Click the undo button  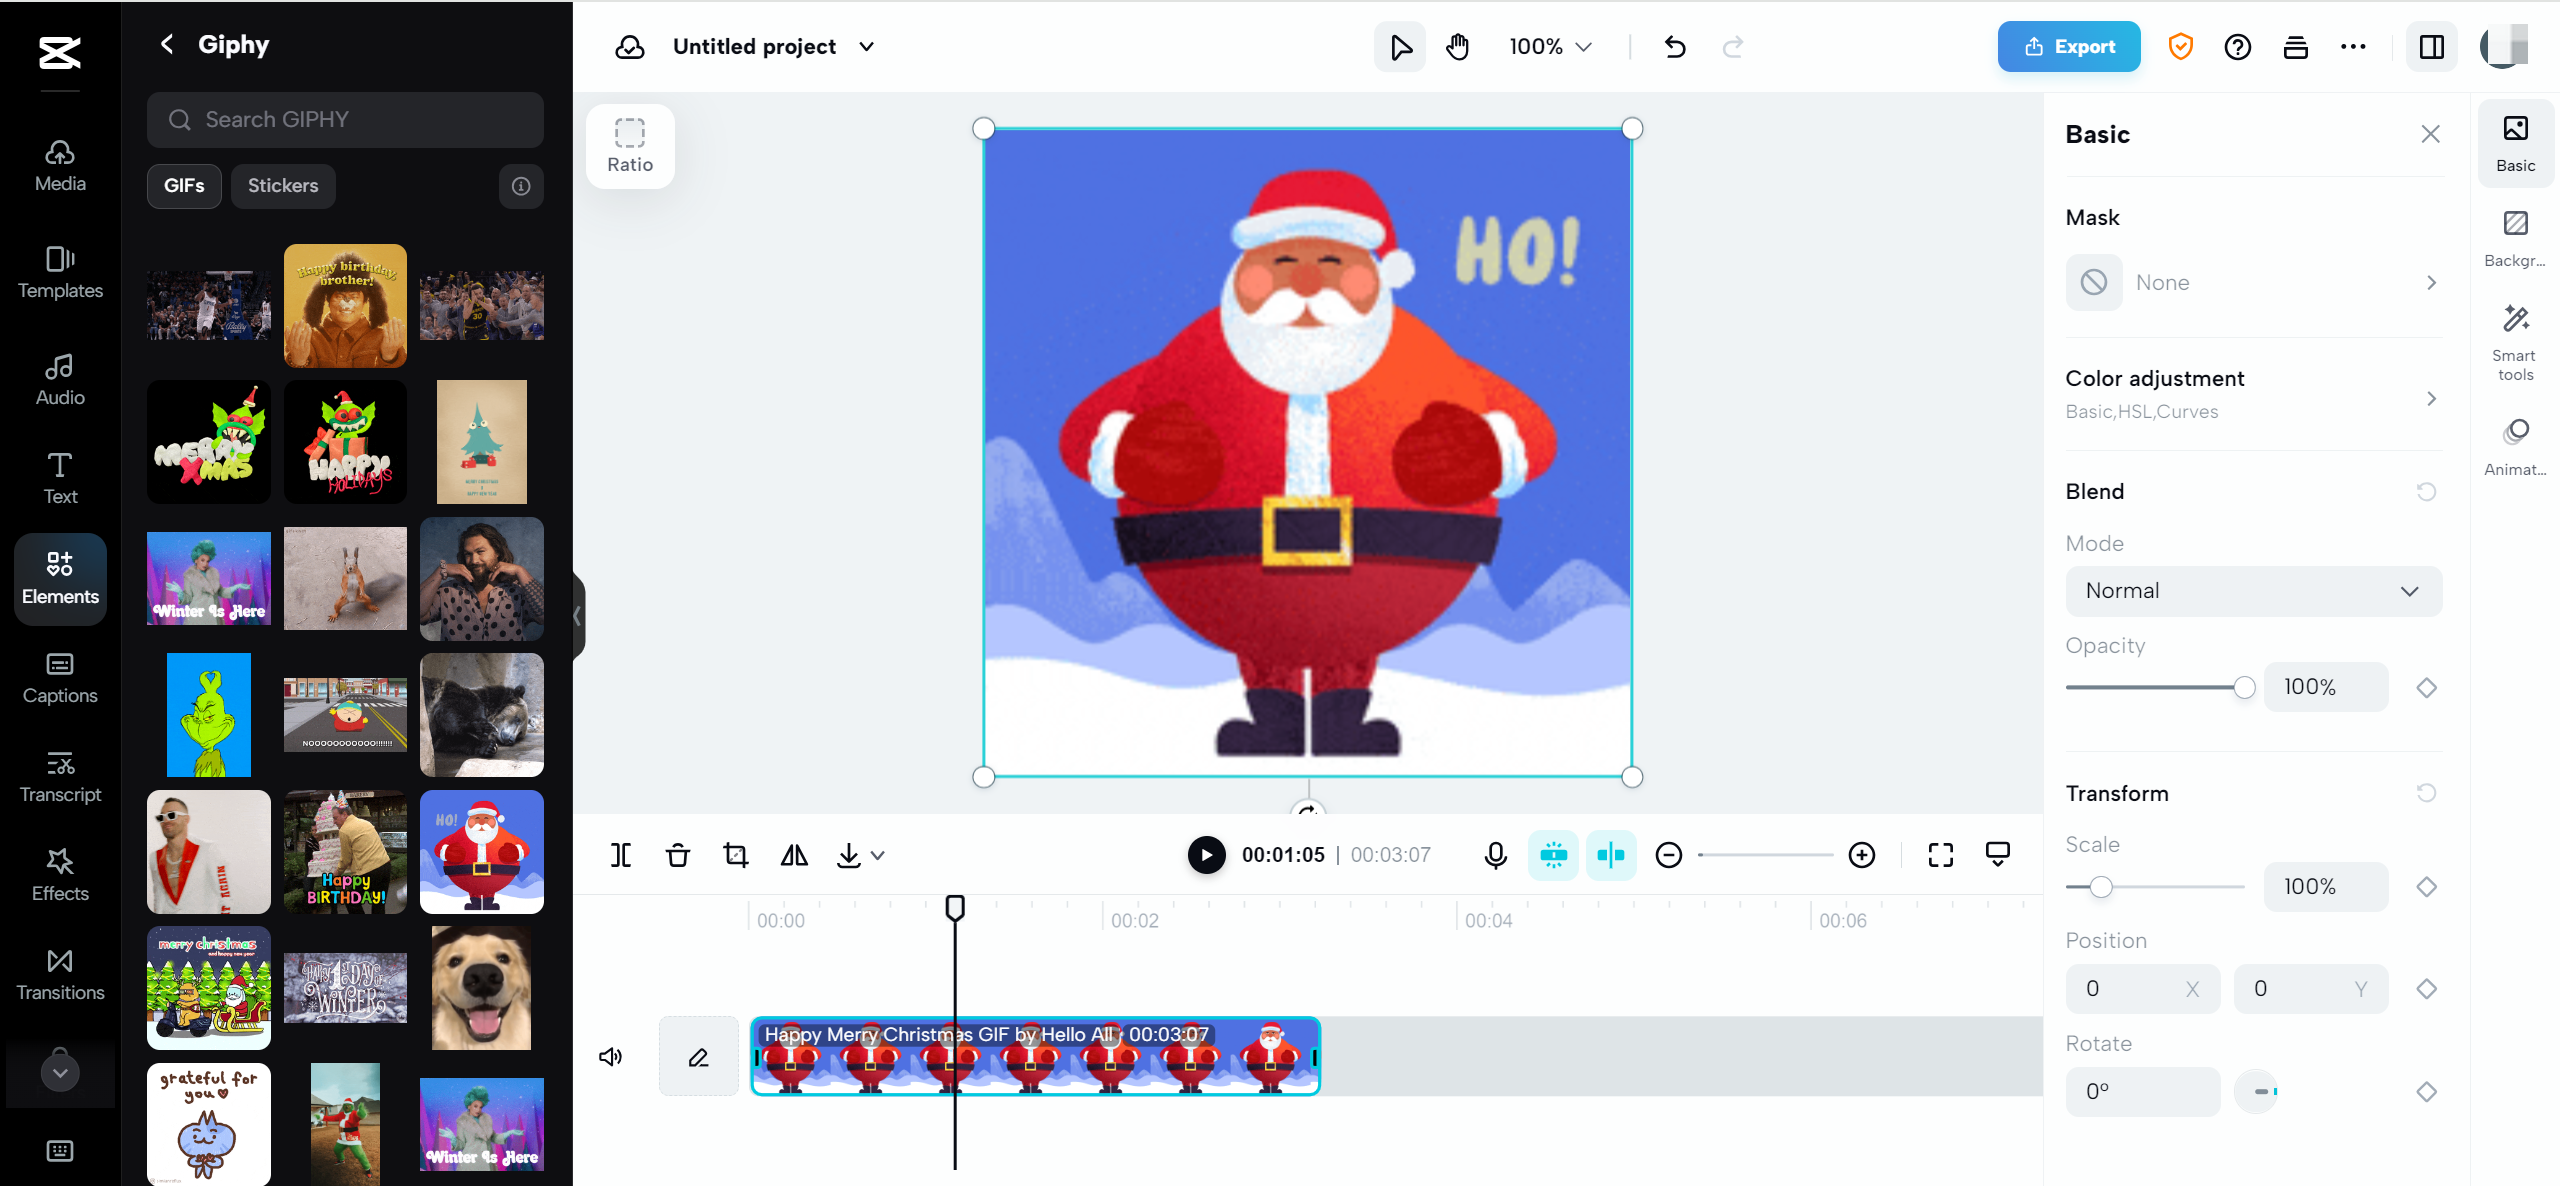click(1675, 46)
